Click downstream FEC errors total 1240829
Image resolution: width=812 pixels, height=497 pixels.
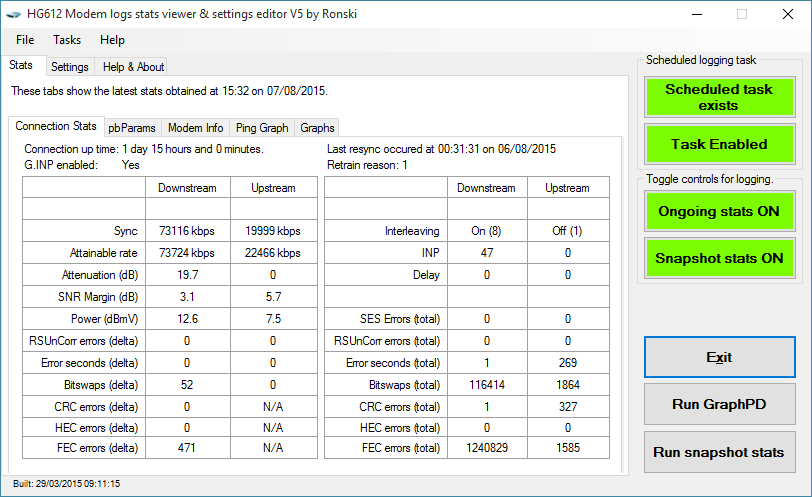pyautogui.click(x=487, y=448)
